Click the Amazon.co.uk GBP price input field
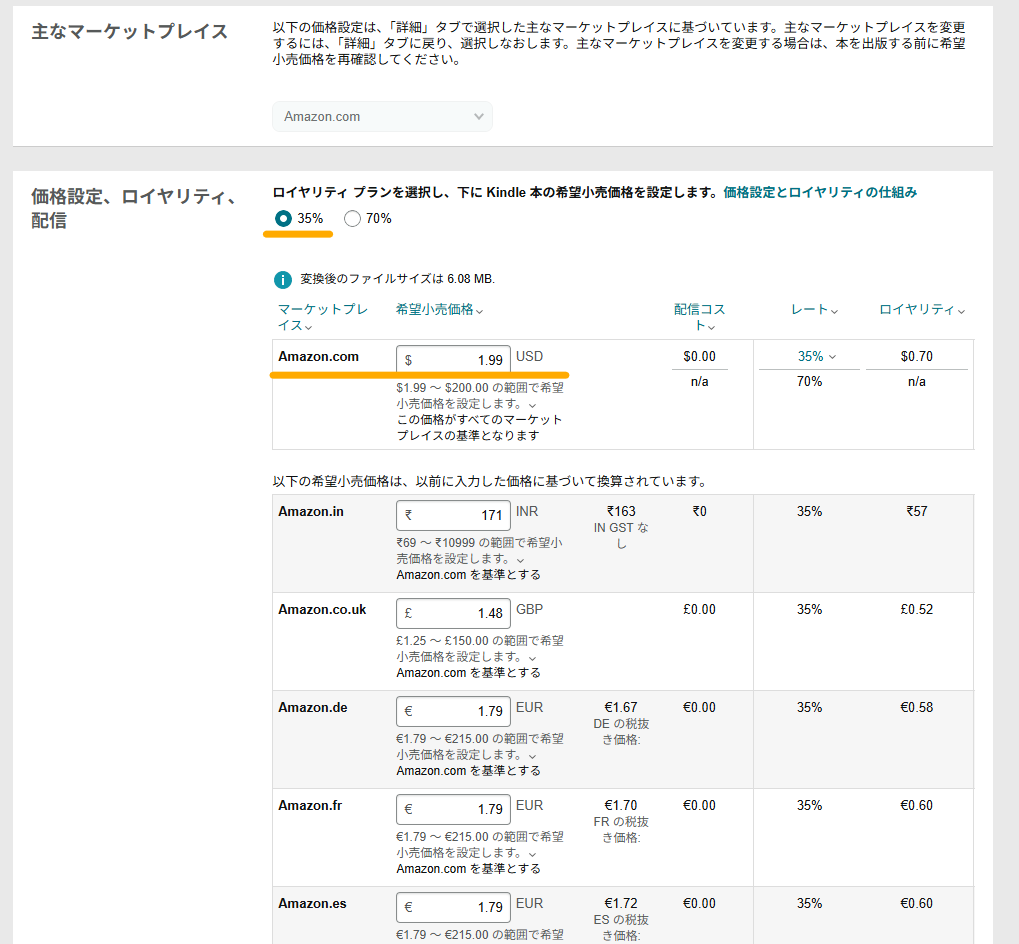 tap(453, 613)
